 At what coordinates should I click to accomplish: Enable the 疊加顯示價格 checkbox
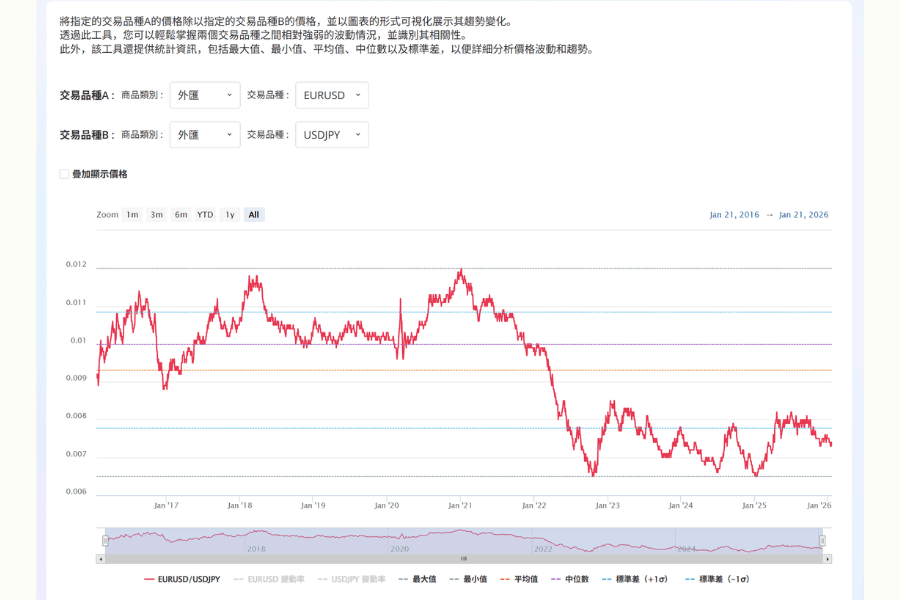click(64, 174)
